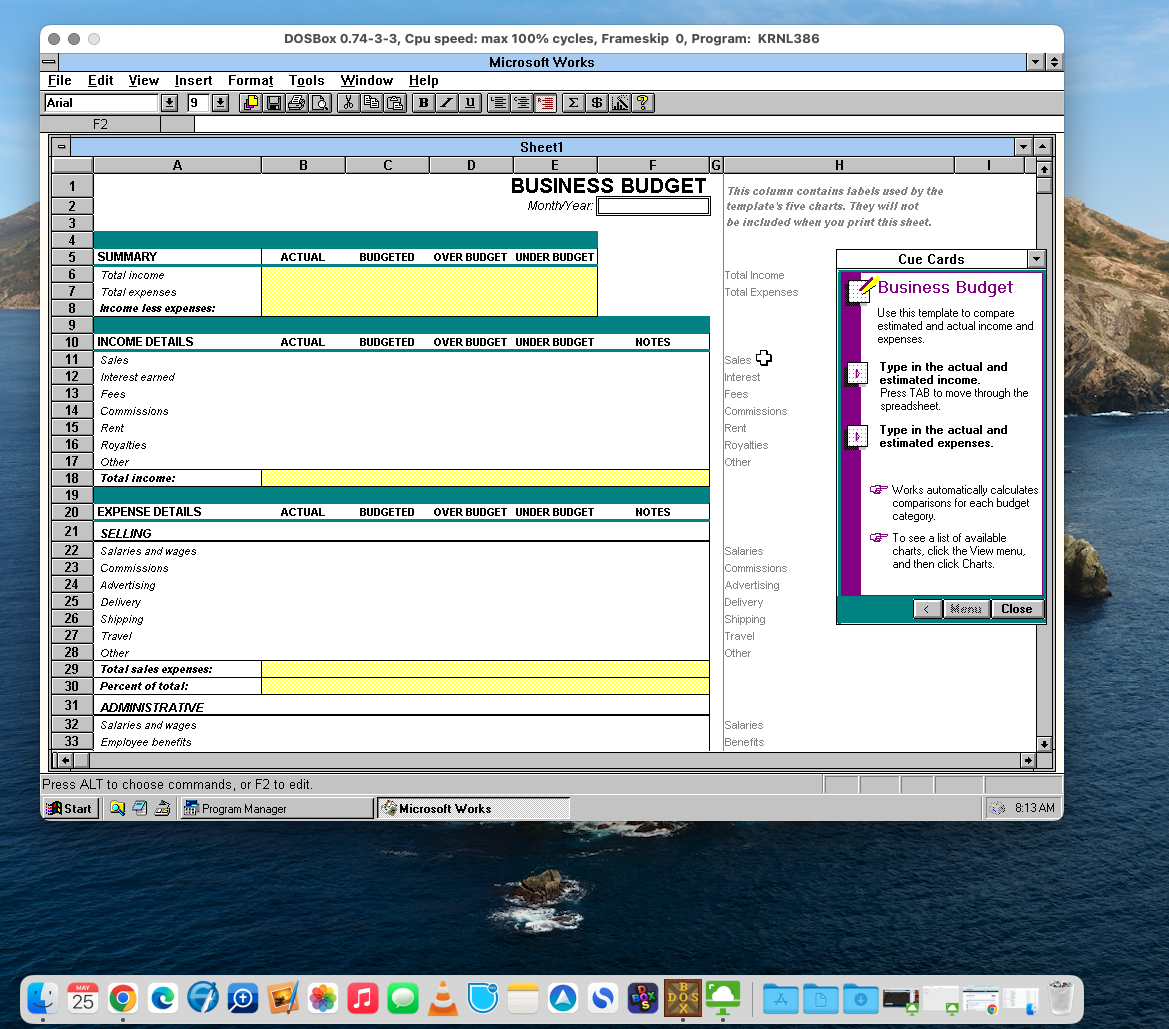Select the column H header
The image size is (1169, 1029).
pos(839,166)
